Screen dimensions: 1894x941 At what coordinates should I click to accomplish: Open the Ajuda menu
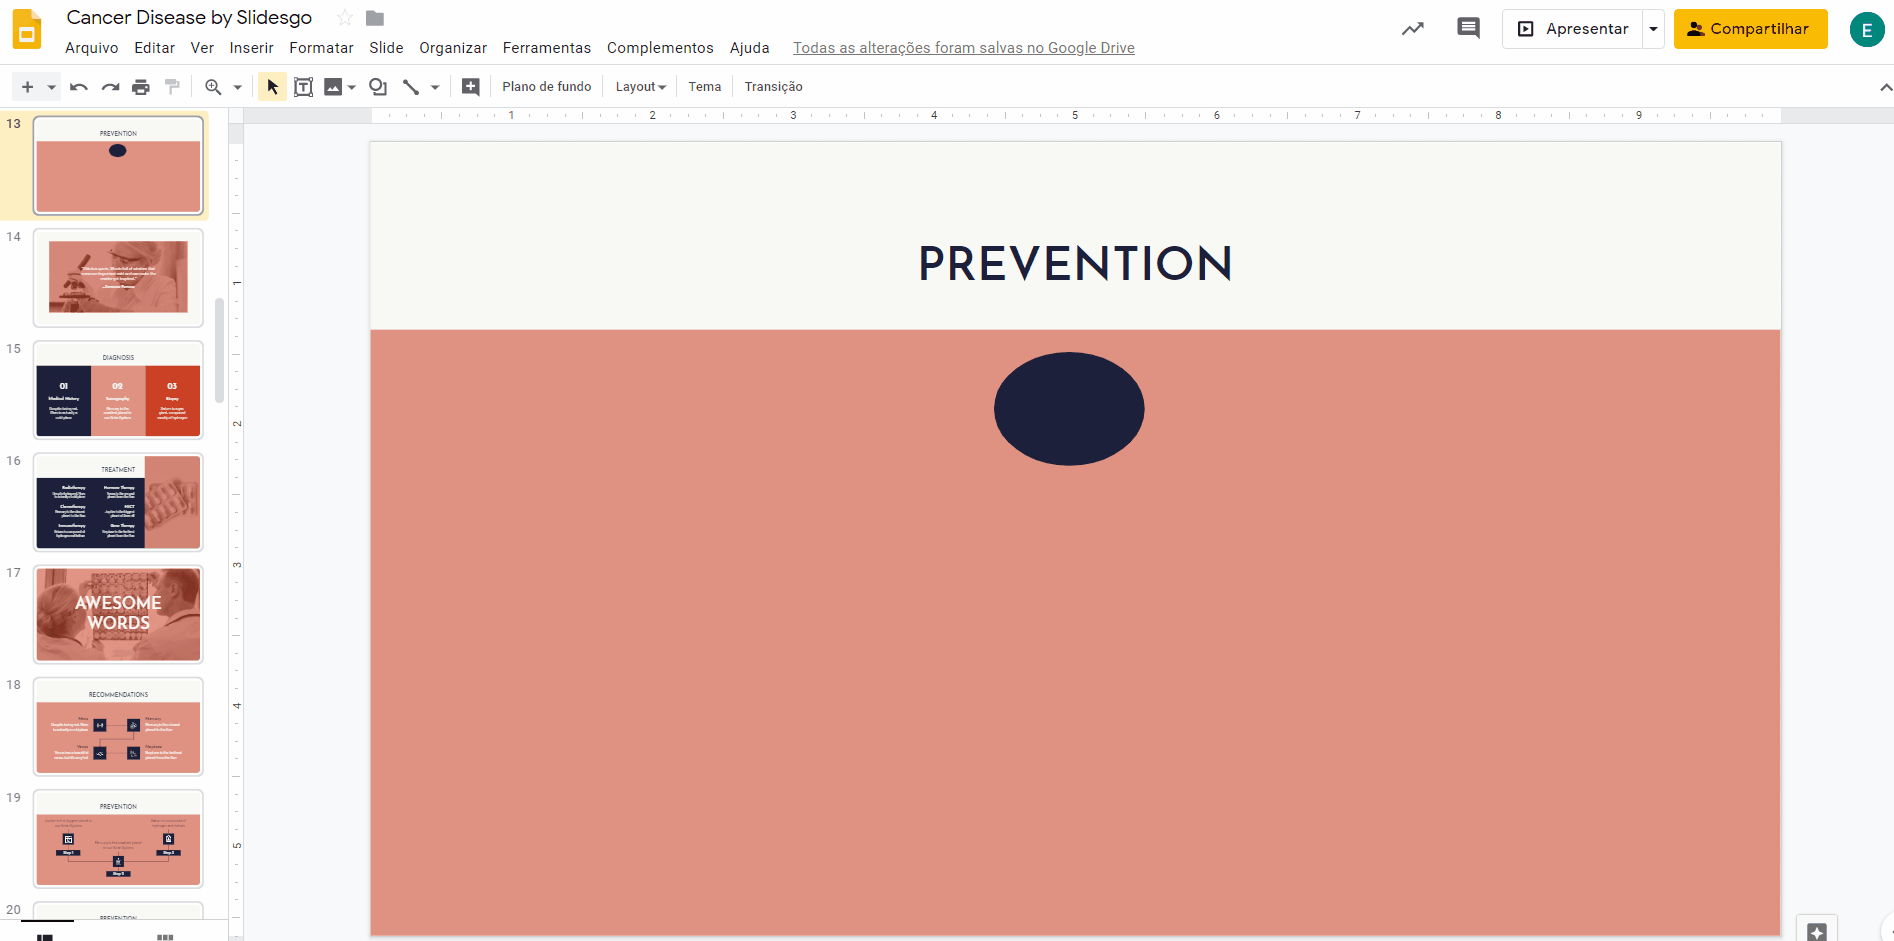click(x=750, y=48)
